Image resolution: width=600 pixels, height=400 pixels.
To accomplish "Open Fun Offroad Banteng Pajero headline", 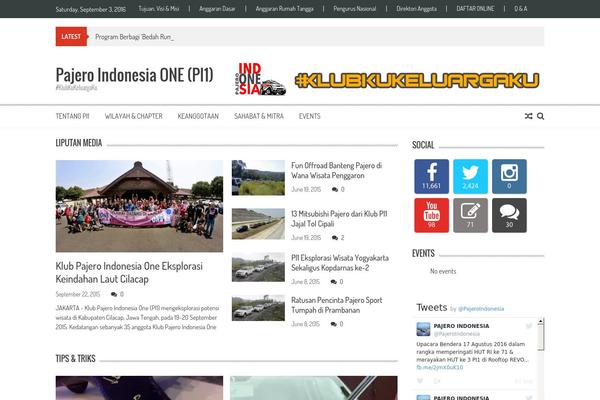I will click(336, 170).
